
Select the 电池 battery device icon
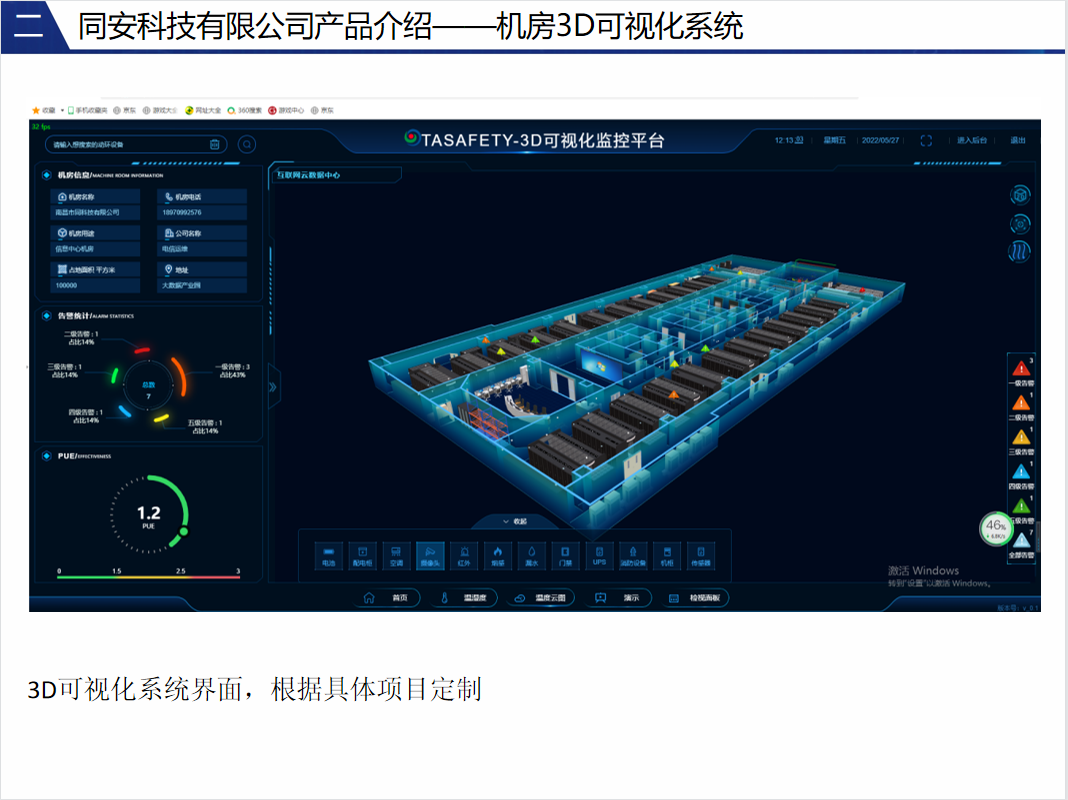click(x=329, y=555)
